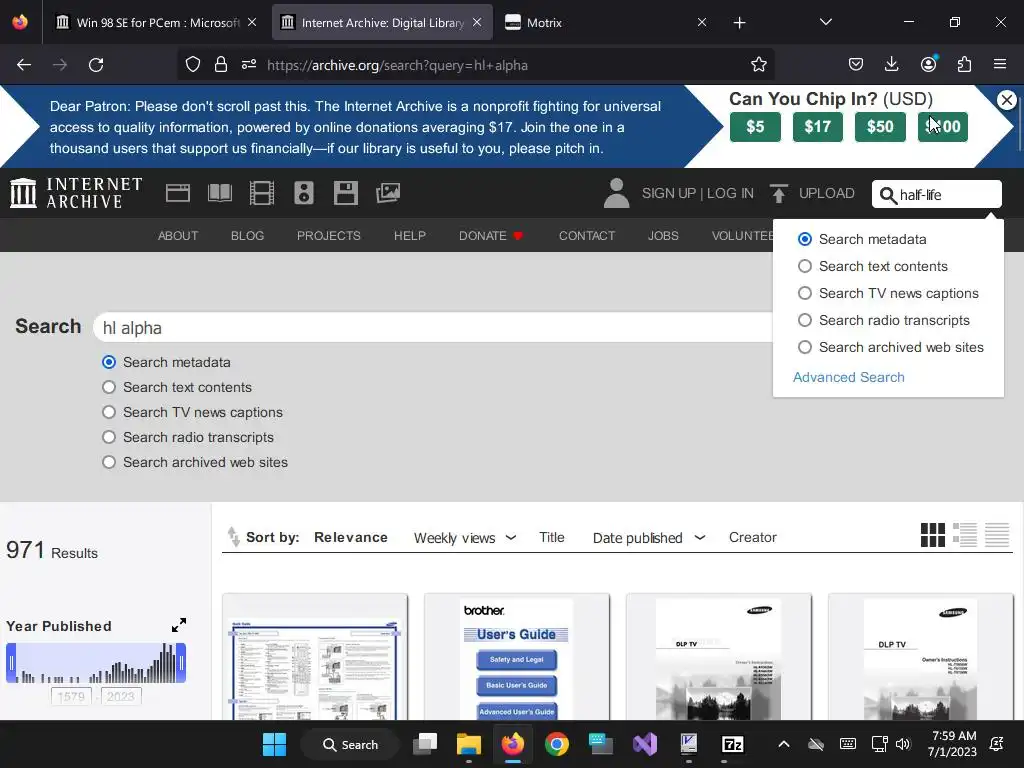Go back to previous page
Image resolution: width=1024 pixels, height=768 pixels.
pos(24,65)
